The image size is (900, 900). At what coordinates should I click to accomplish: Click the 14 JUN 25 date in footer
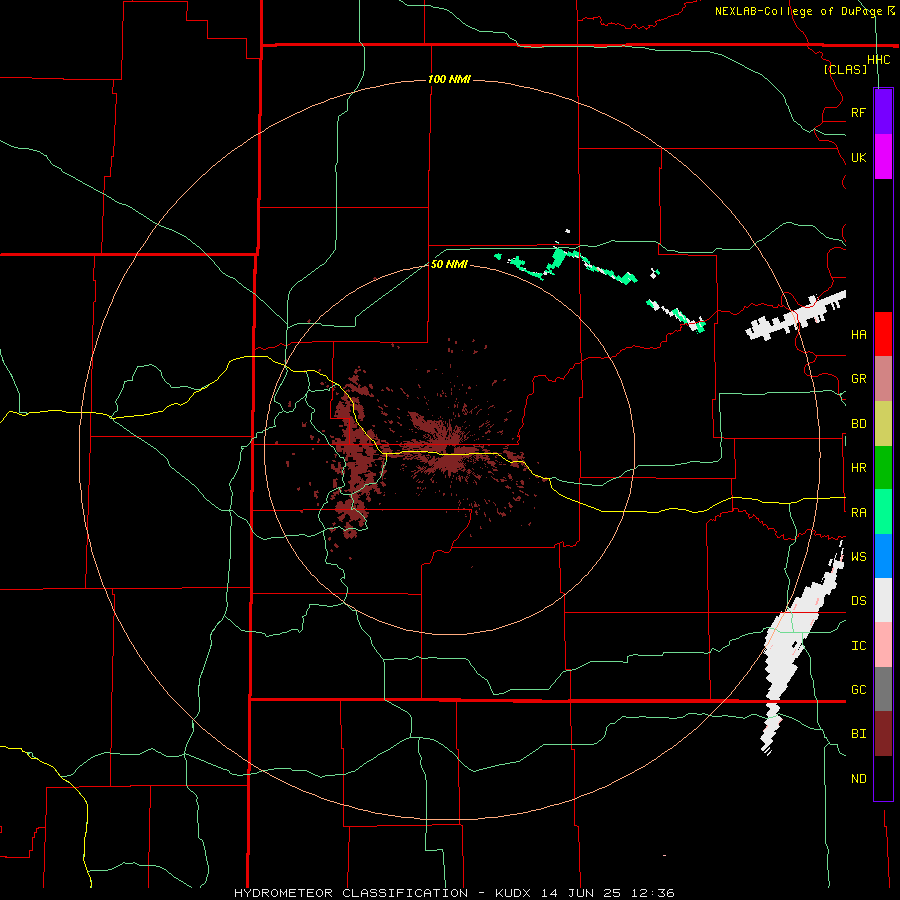tap(581, 893)
